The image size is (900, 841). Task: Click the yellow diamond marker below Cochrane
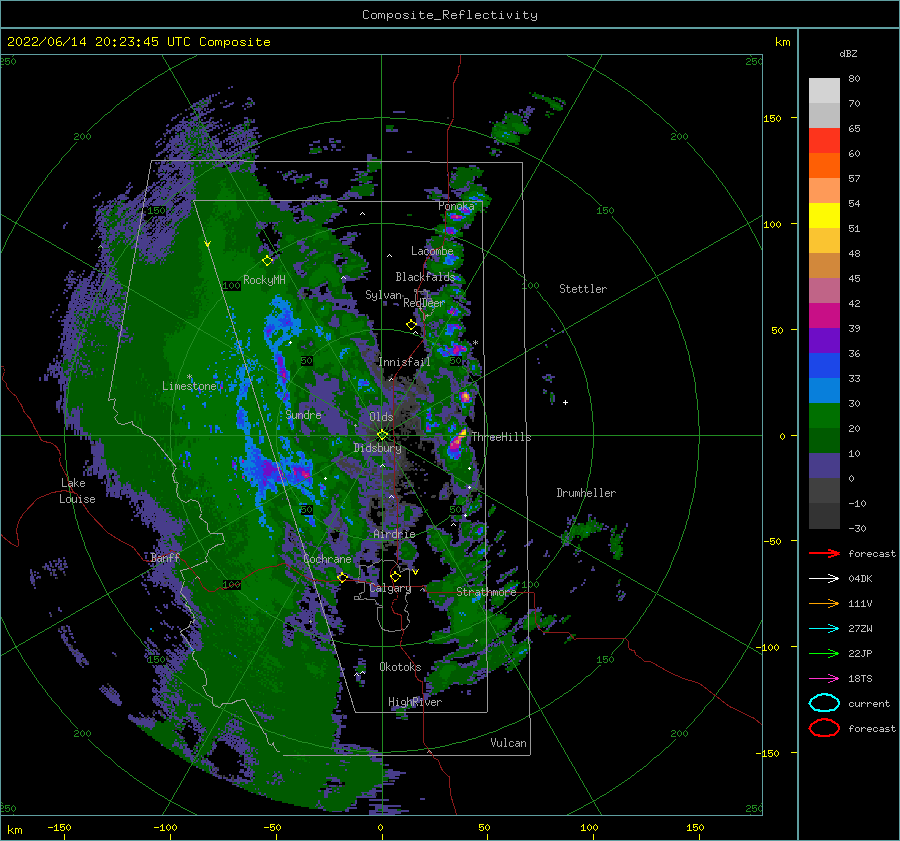click(x=343, y=577)
